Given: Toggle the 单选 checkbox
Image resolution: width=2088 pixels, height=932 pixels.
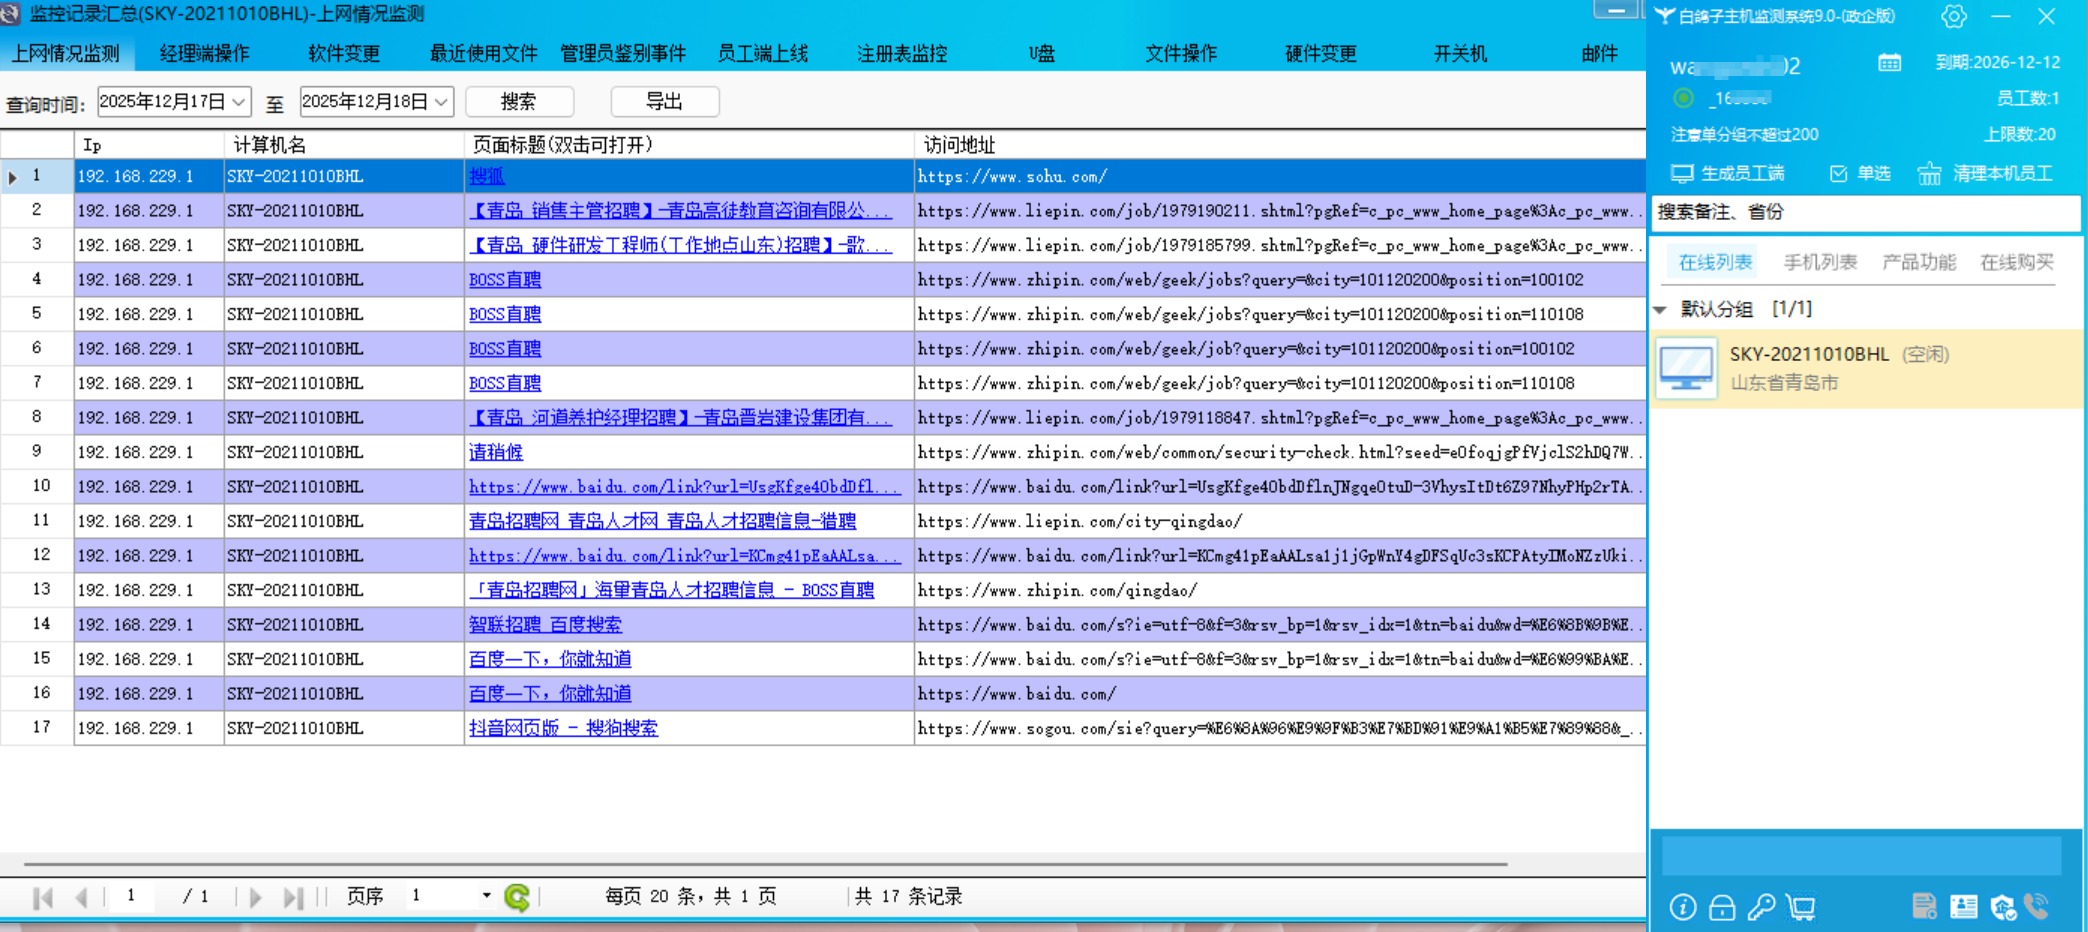Looking at the screenshot, I should point(1838,174).
